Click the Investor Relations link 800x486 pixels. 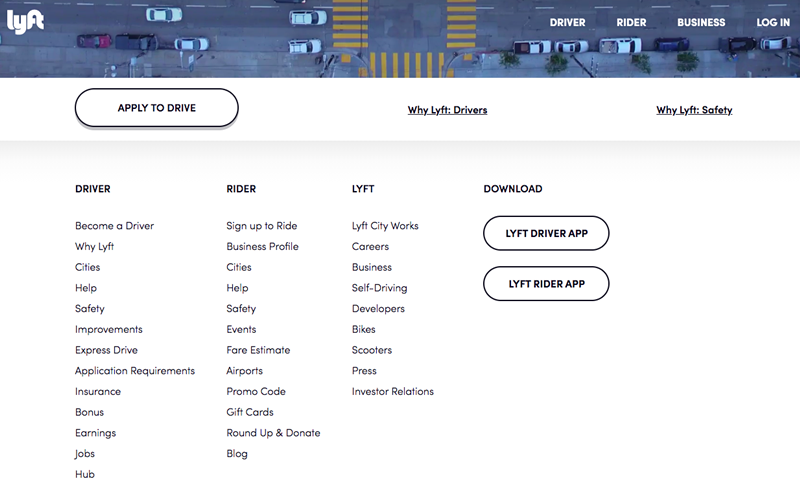click(392, 392)
